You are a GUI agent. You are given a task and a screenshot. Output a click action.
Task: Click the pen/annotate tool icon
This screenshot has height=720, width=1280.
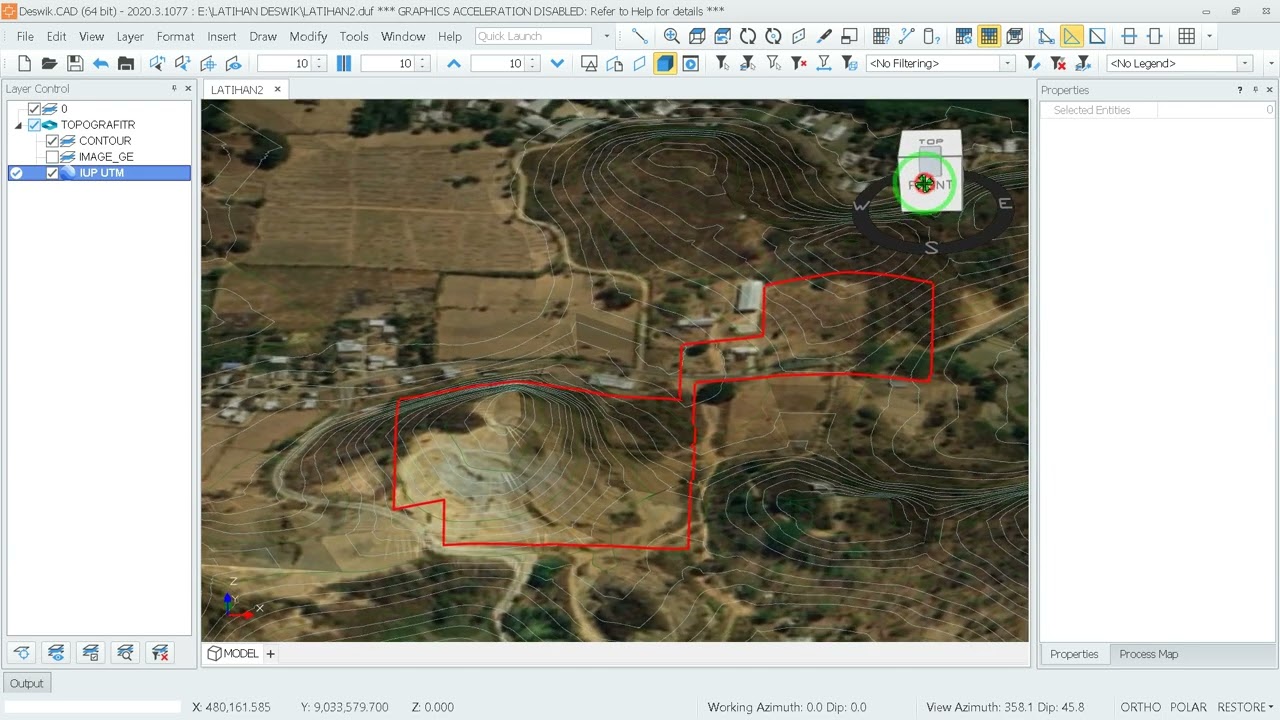click(824, 36)
